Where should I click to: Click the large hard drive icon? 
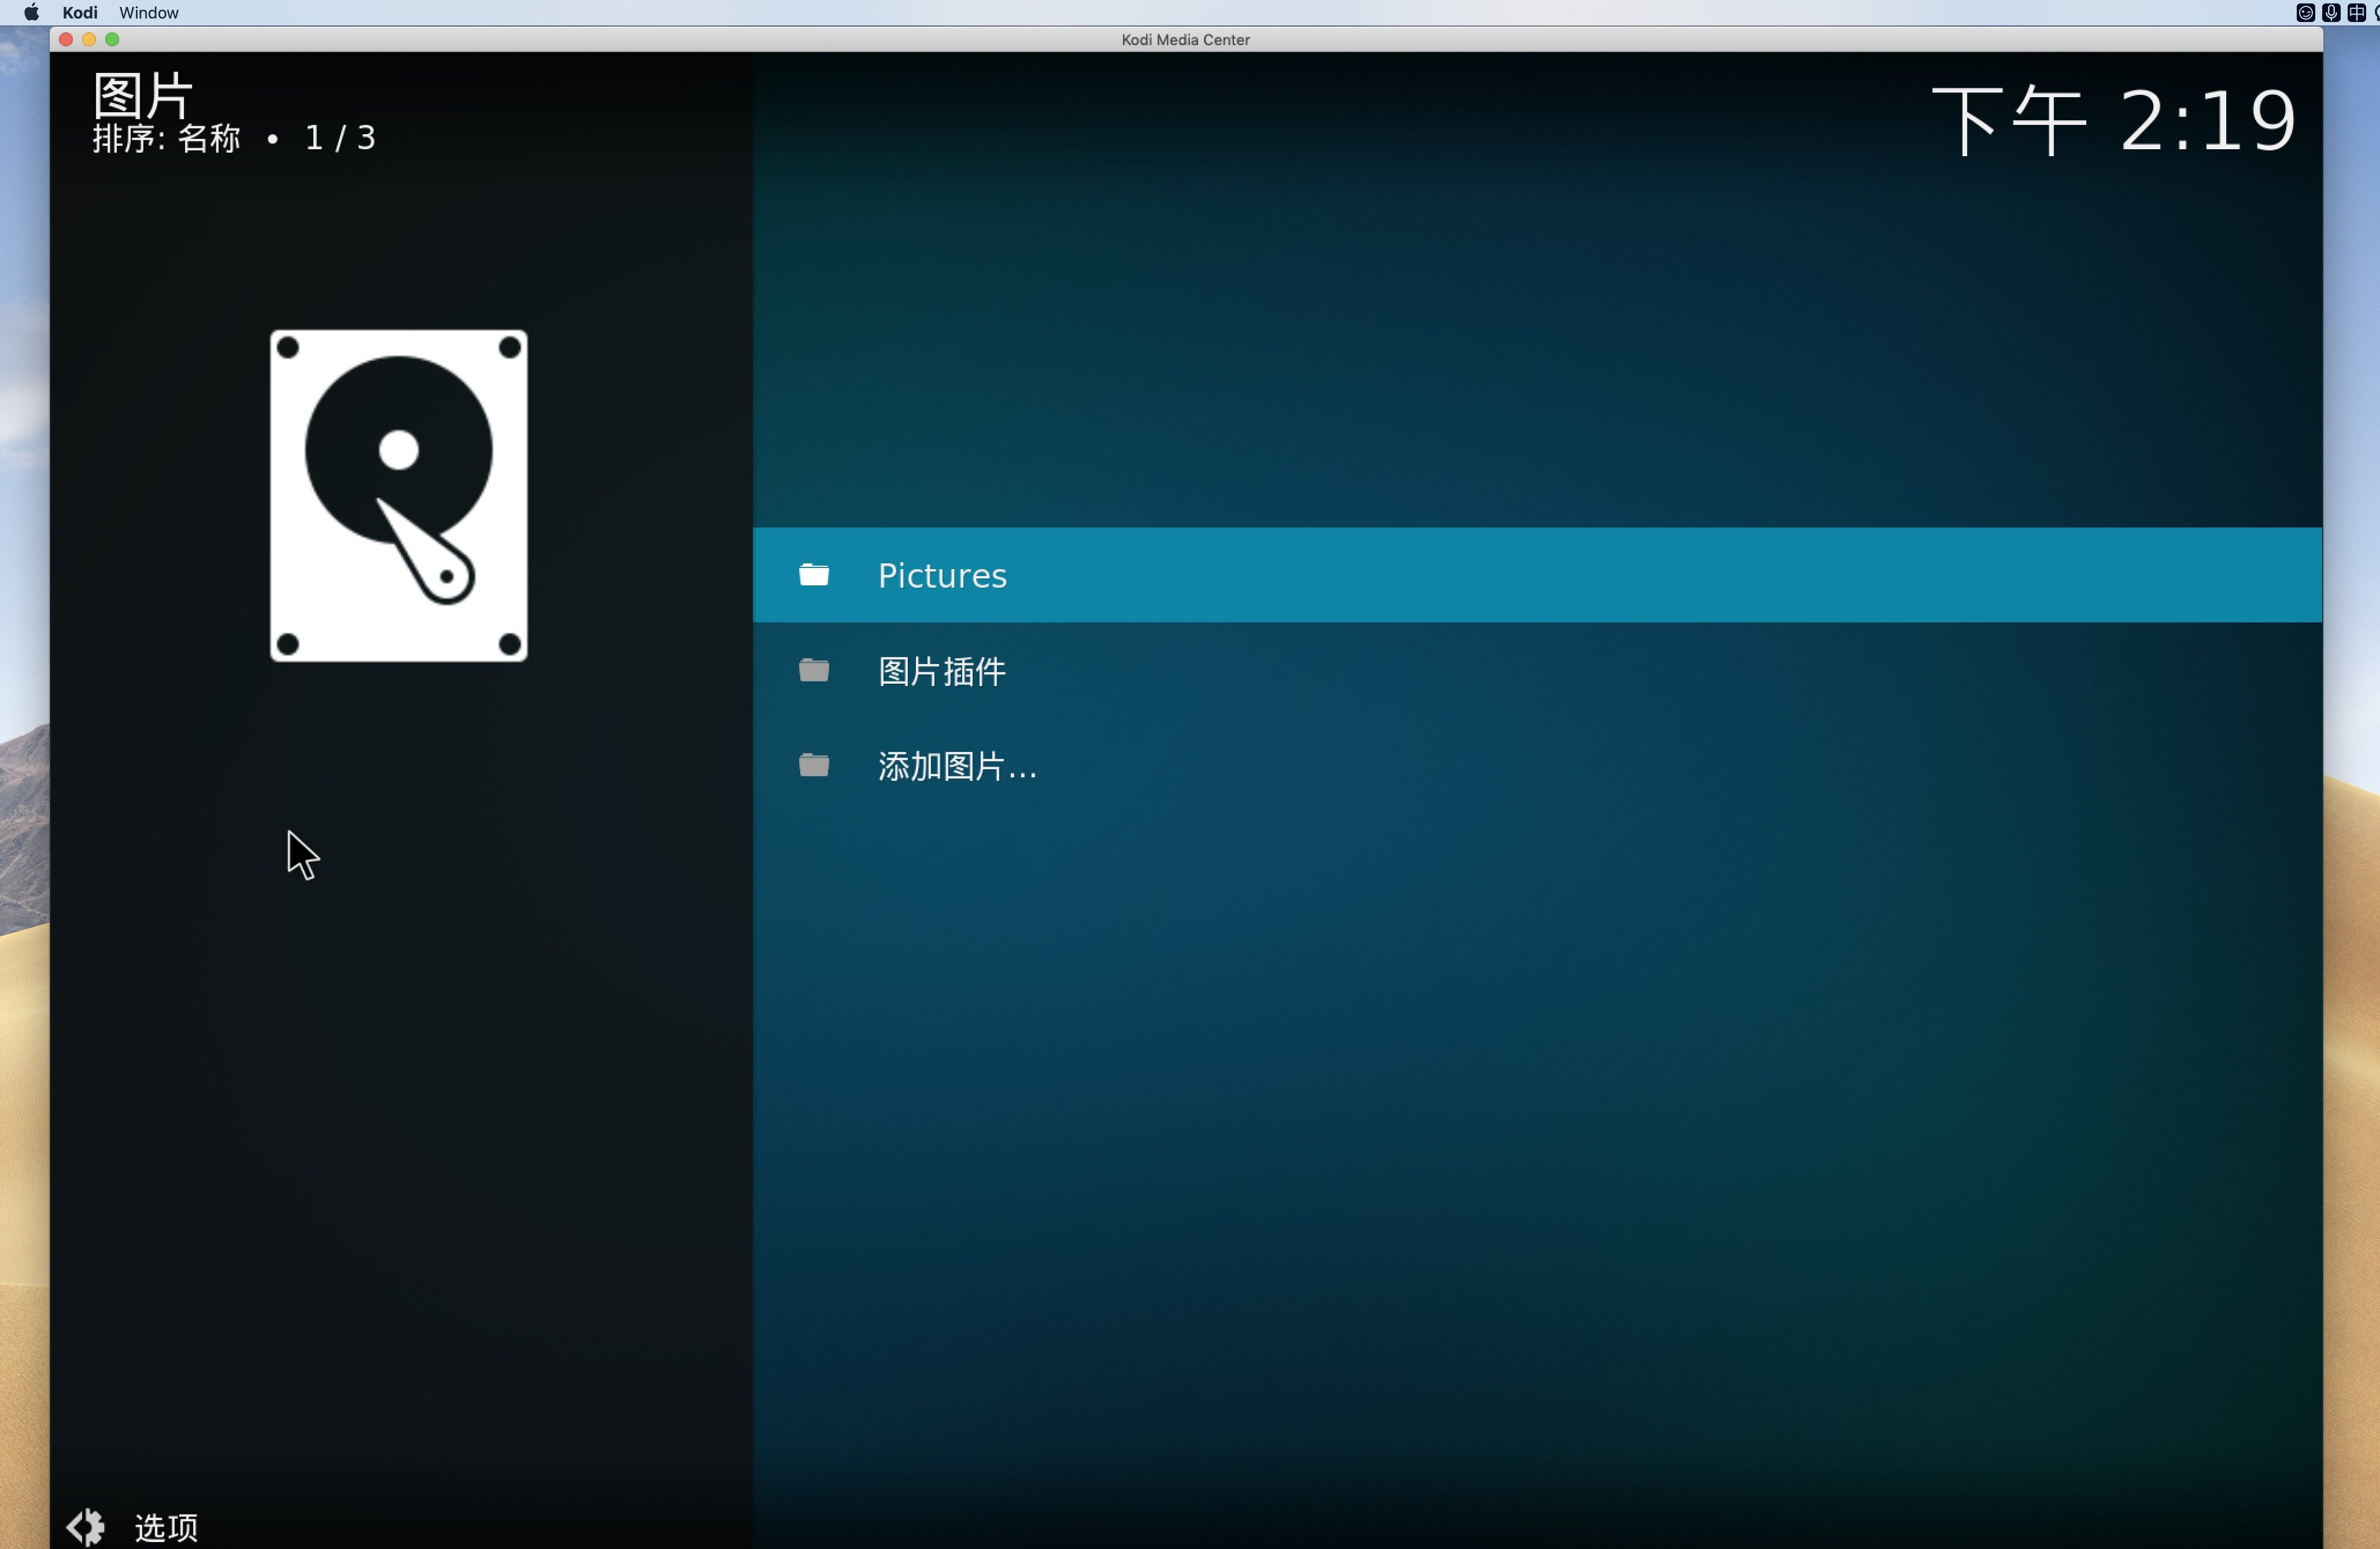tap(398, 496)
